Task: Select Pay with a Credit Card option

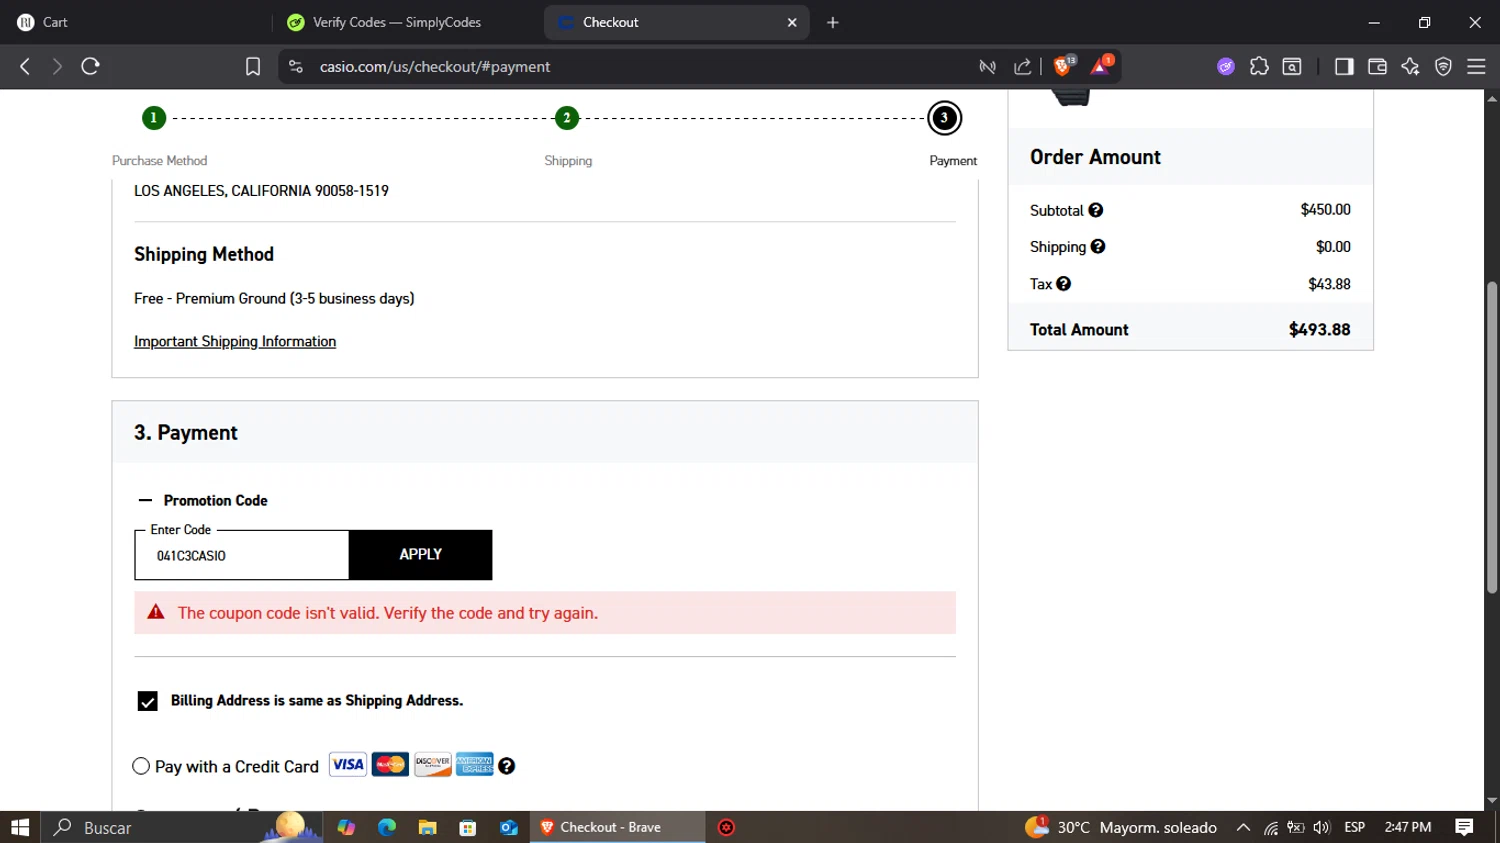Action: 141,766
